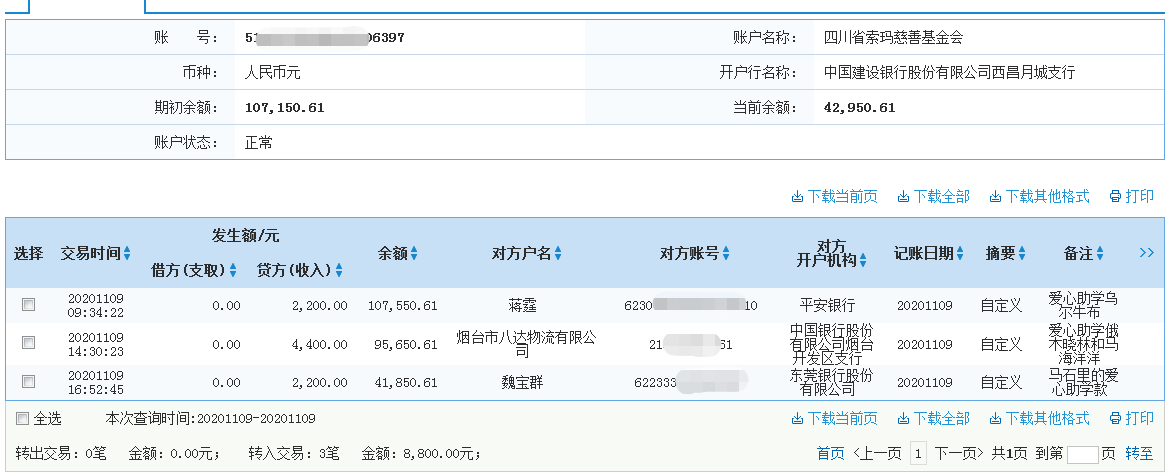Click the transaction time 20201109 09:34:22
Viewport: 1172px width, 474px height.
(96, 305)
